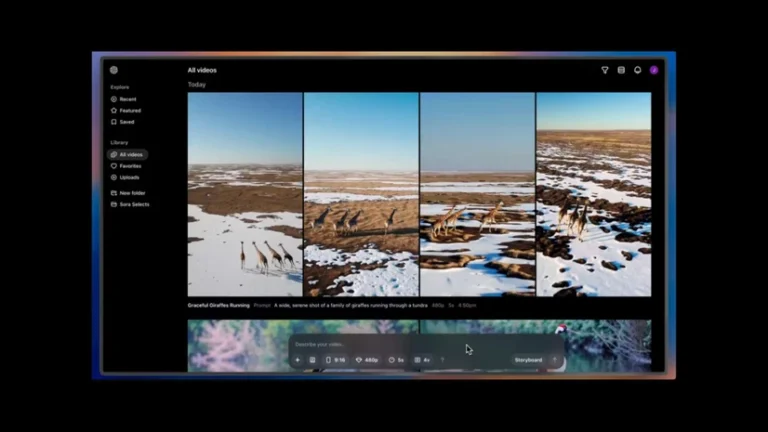Open fourth giraffe video thumbnail

click(594, 194)
